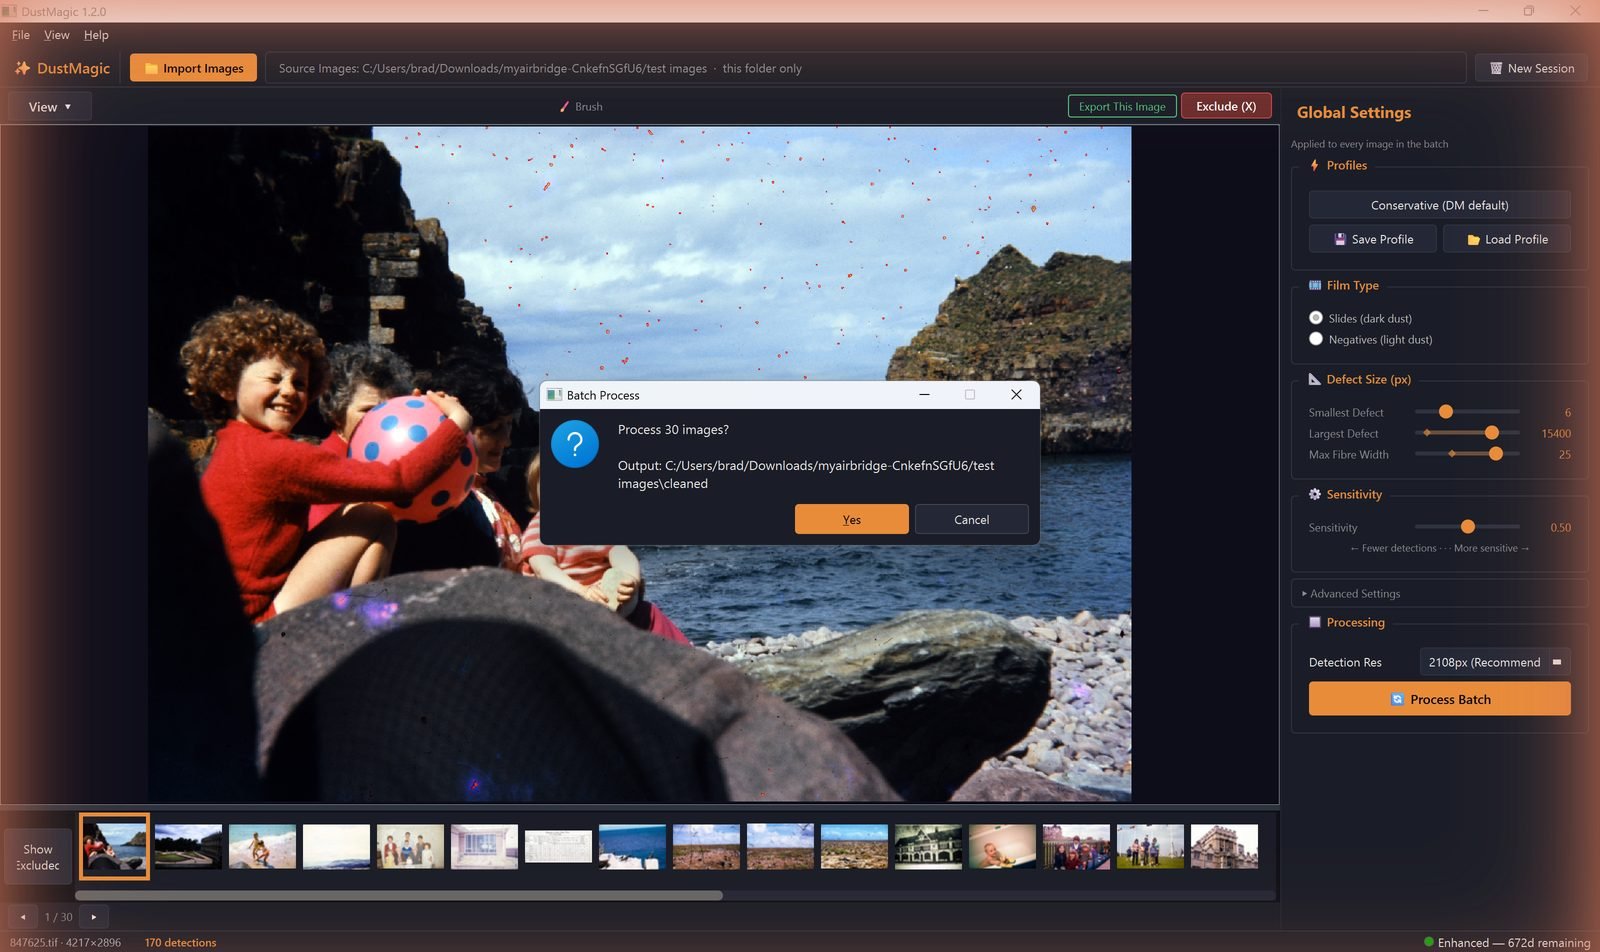Screen dimensions: 1600x952
Task: Cancel the Batch Process dialog
Action: point(972,520)
